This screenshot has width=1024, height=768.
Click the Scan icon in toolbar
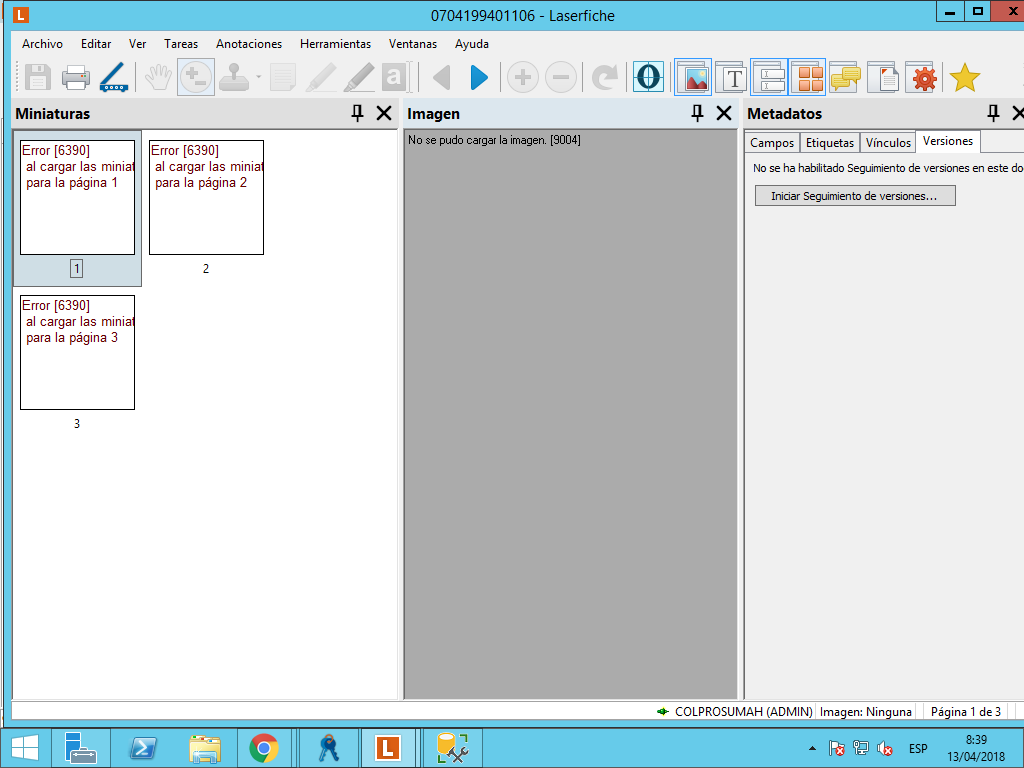coord(113,77)
